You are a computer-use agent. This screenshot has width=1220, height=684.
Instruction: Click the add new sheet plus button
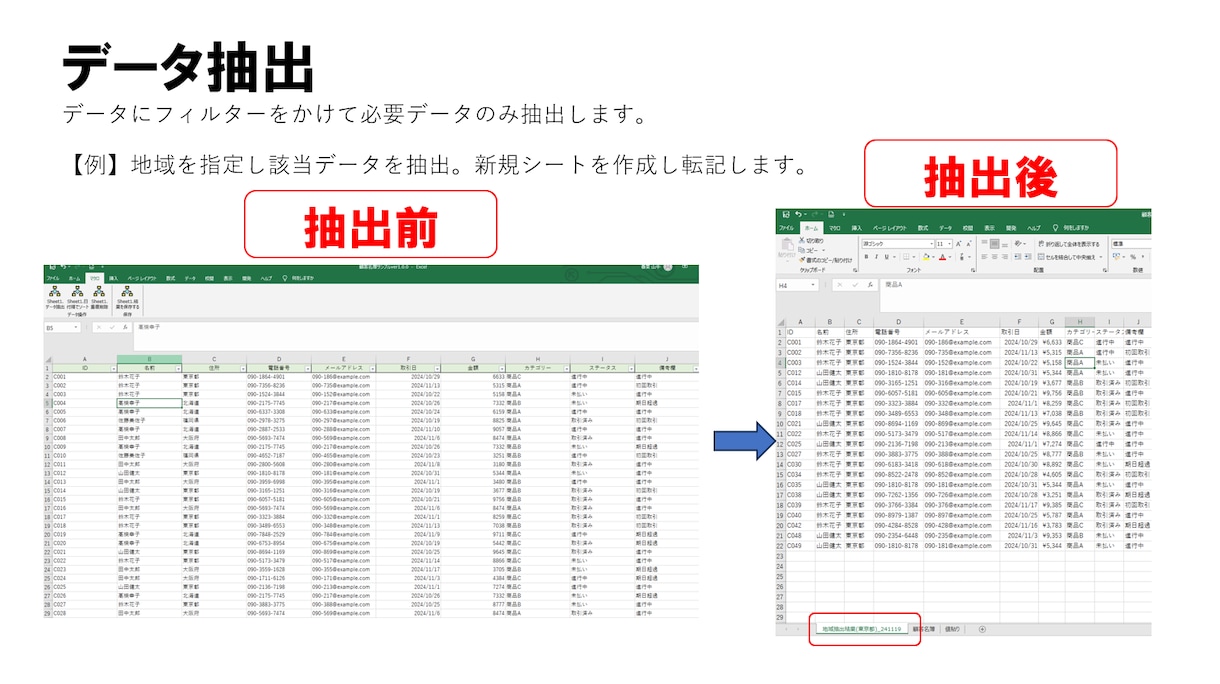pos(982,629)
